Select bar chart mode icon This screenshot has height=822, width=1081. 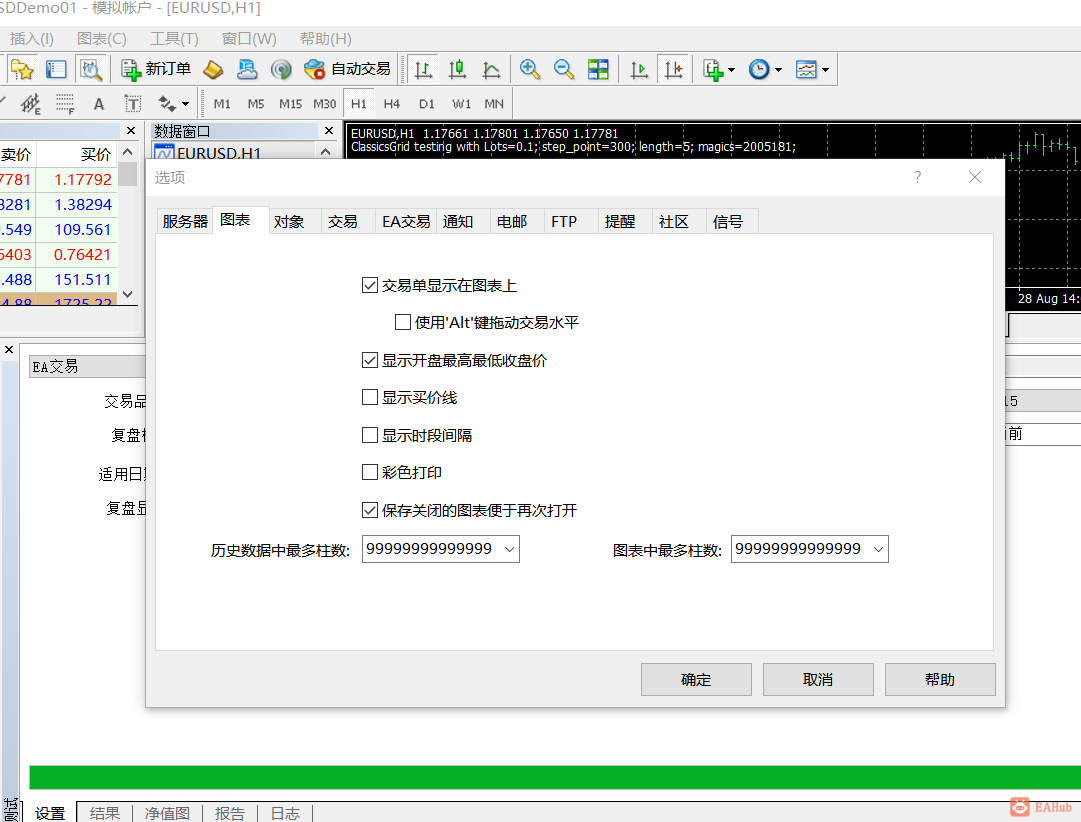(x=423, y=69)
